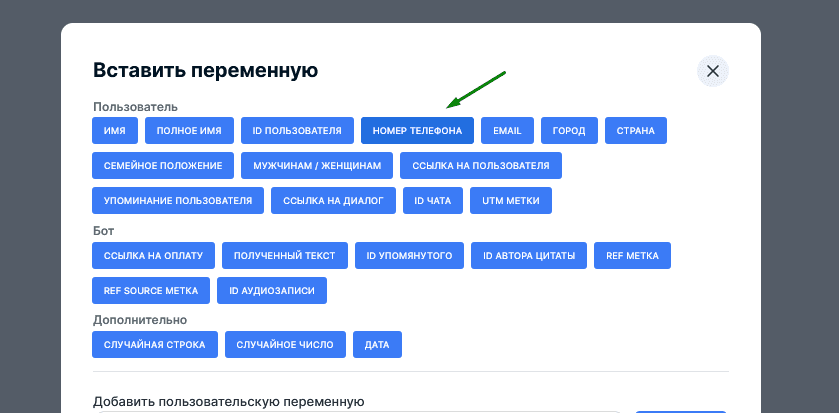Insert the СТРАНА variable
This screenshot has width=839, height=413.
[x=635, y=130]
